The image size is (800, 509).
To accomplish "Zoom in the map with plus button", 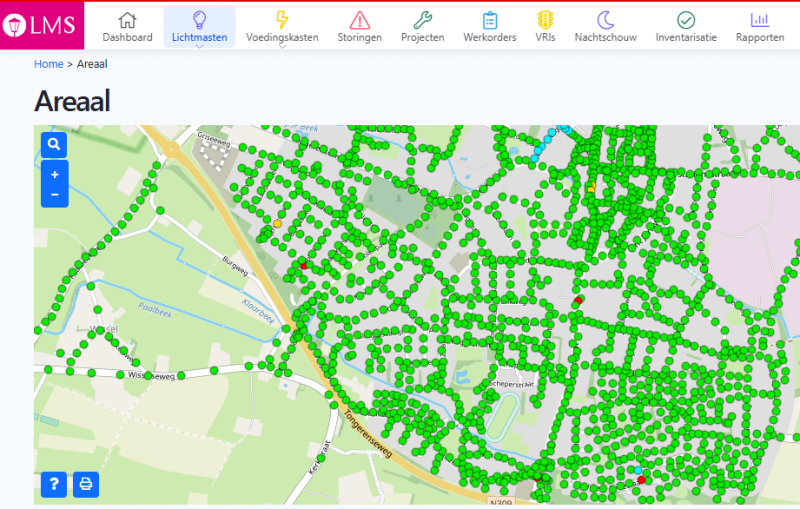I will 54,174.
